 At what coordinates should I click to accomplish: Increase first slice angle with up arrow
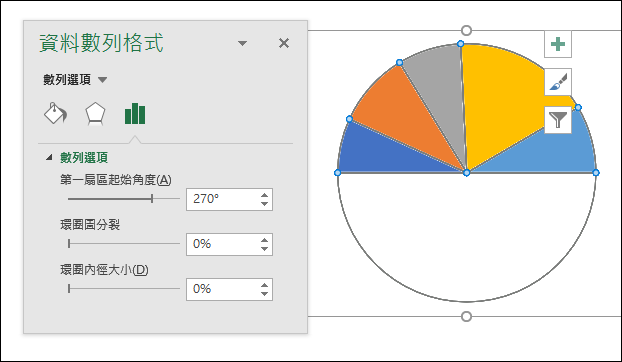(x=265, y=195)
